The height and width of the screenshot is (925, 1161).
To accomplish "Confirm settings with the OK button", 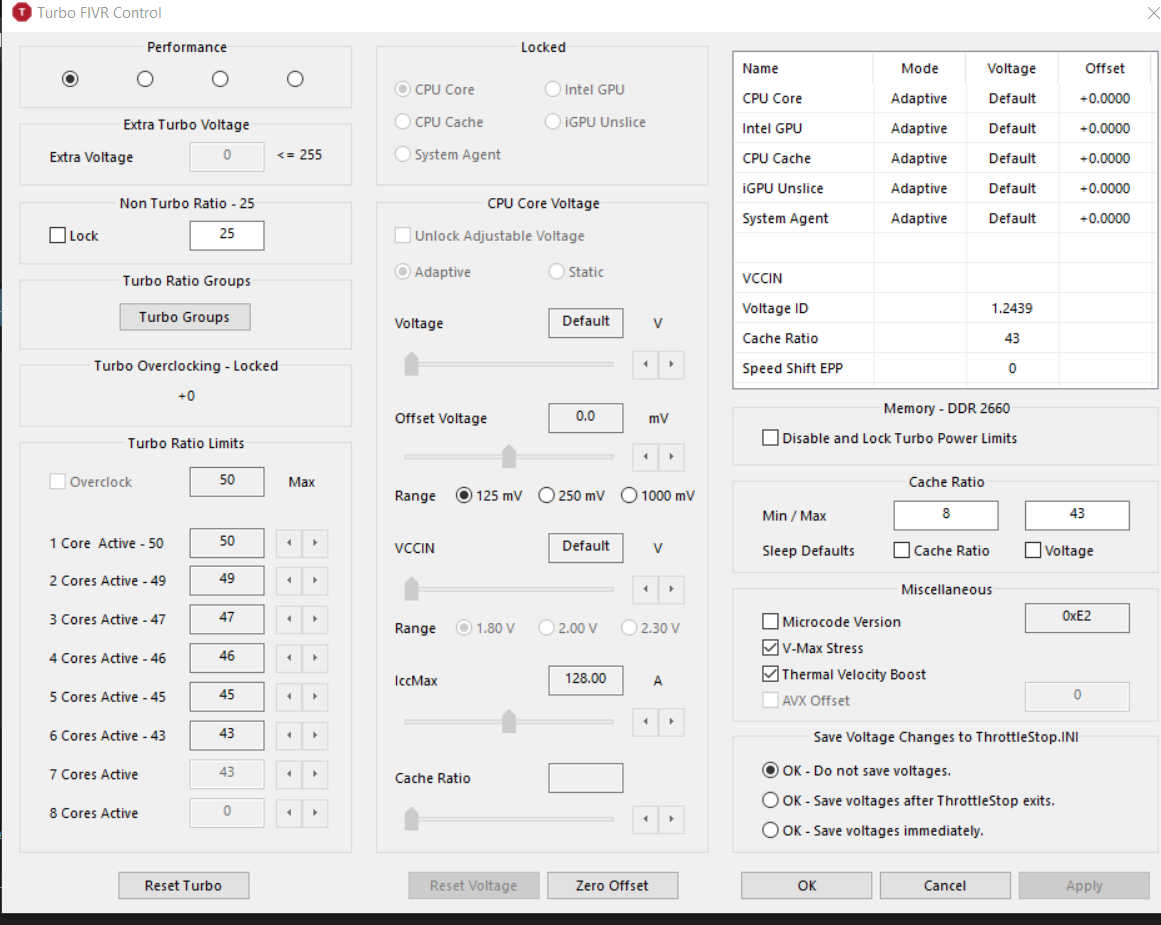I will [x=806, y=885].
